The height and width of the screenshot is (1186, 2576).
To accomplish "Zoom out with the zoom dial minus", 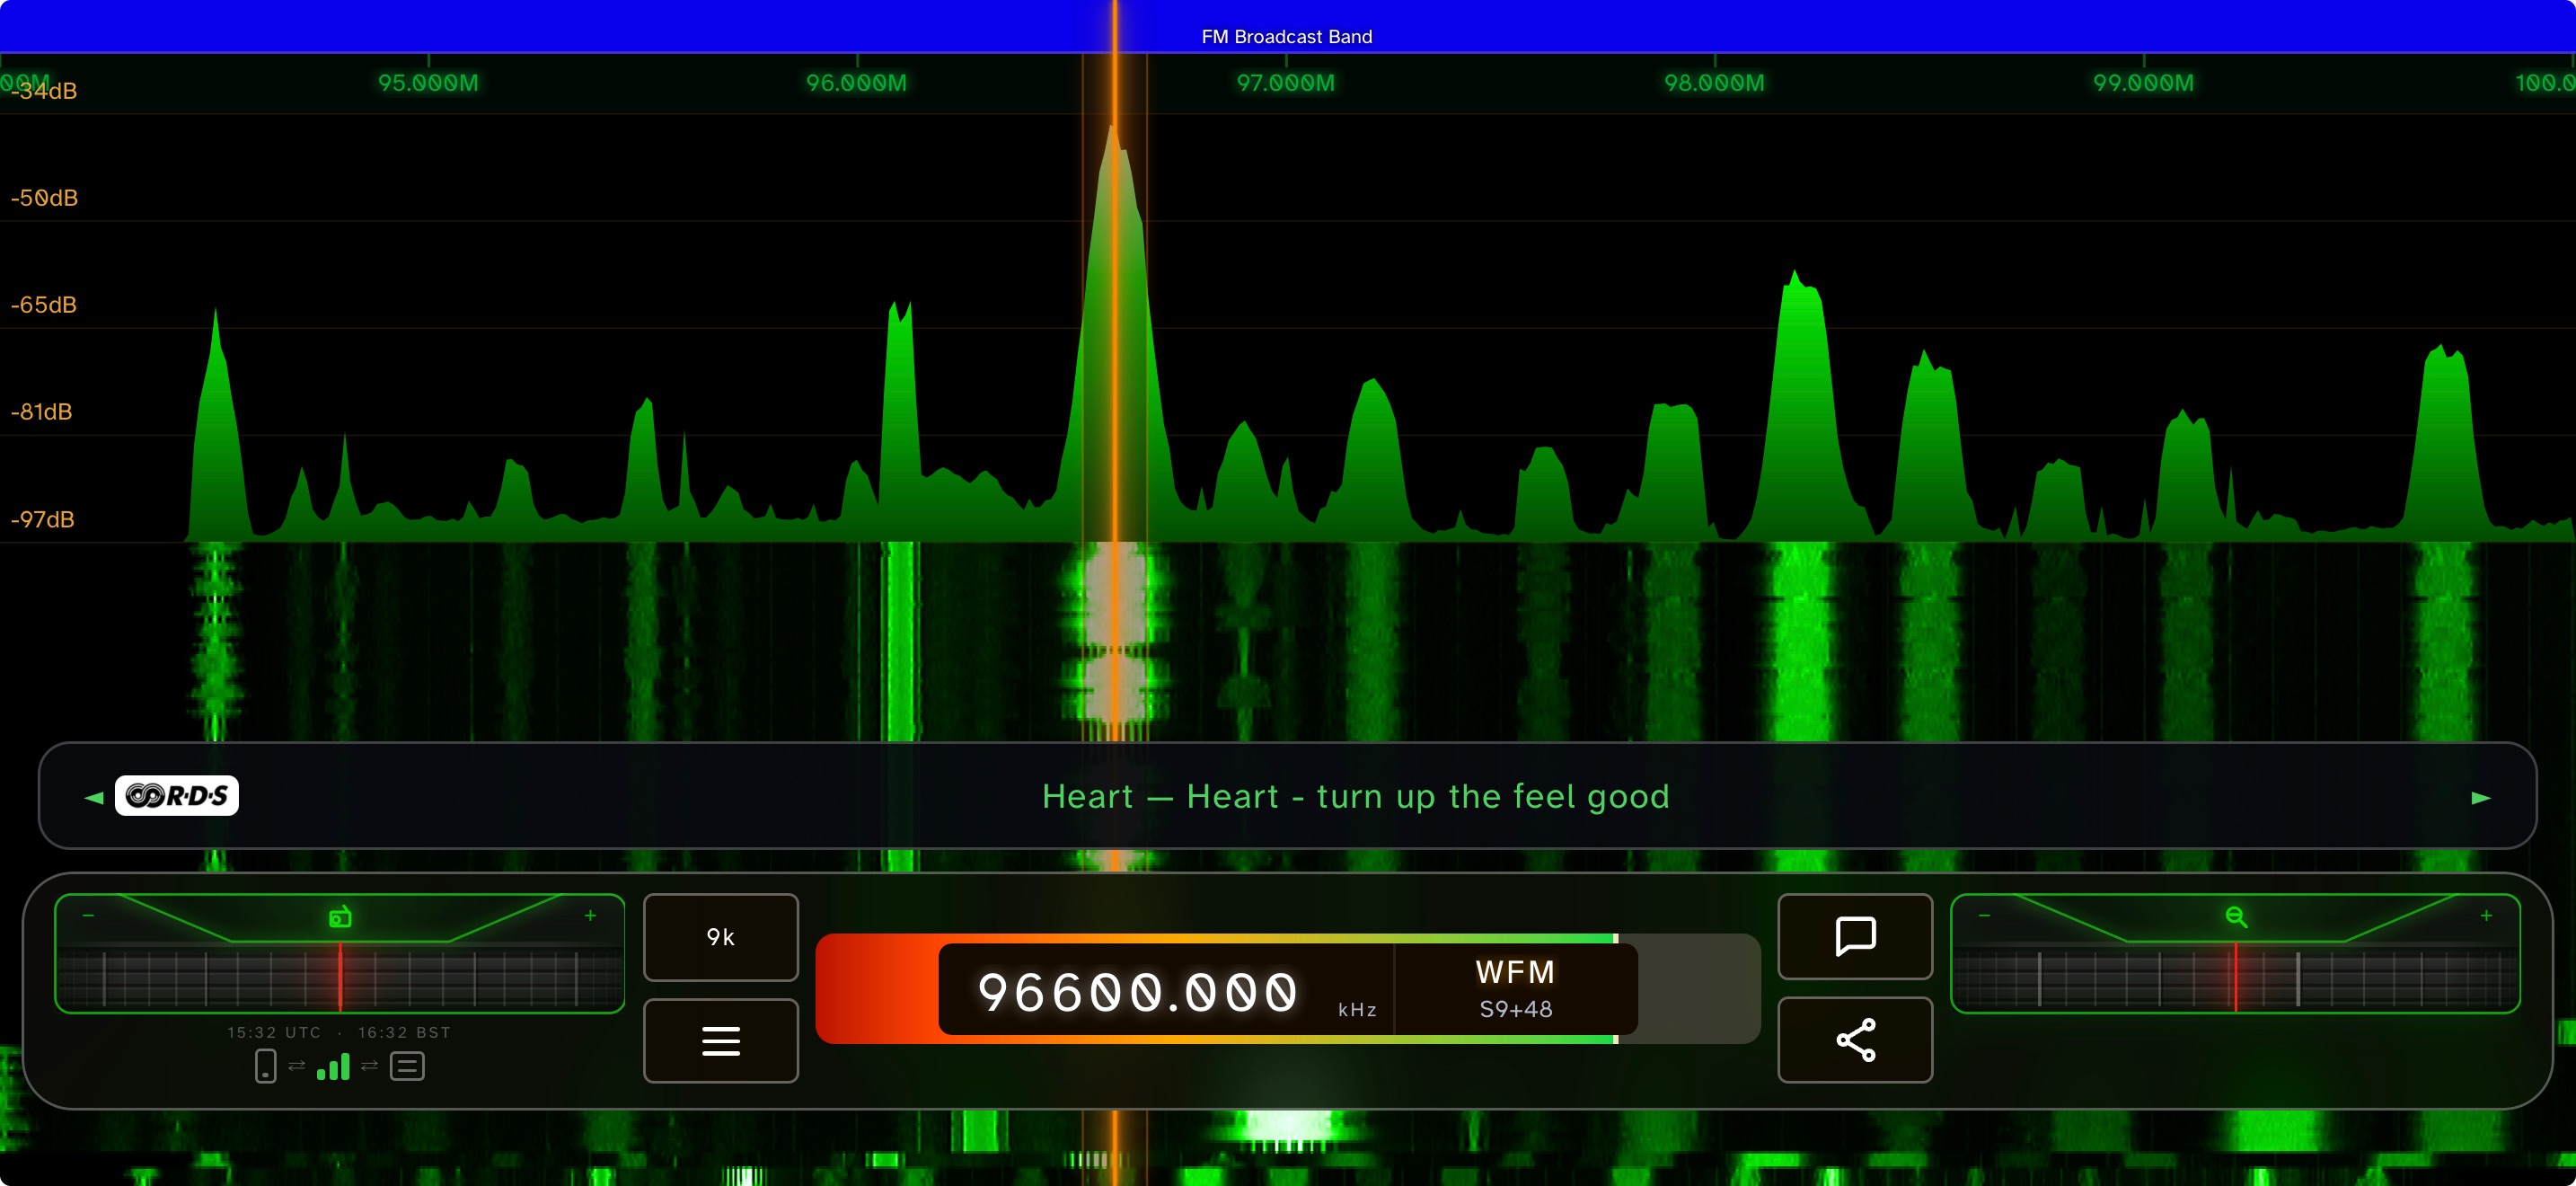I will 1984,915.
